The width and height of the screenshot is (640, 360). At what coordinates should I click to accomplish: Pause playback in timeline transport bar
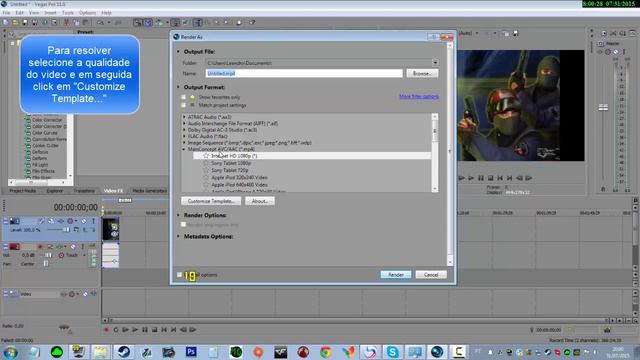(145, 330)
